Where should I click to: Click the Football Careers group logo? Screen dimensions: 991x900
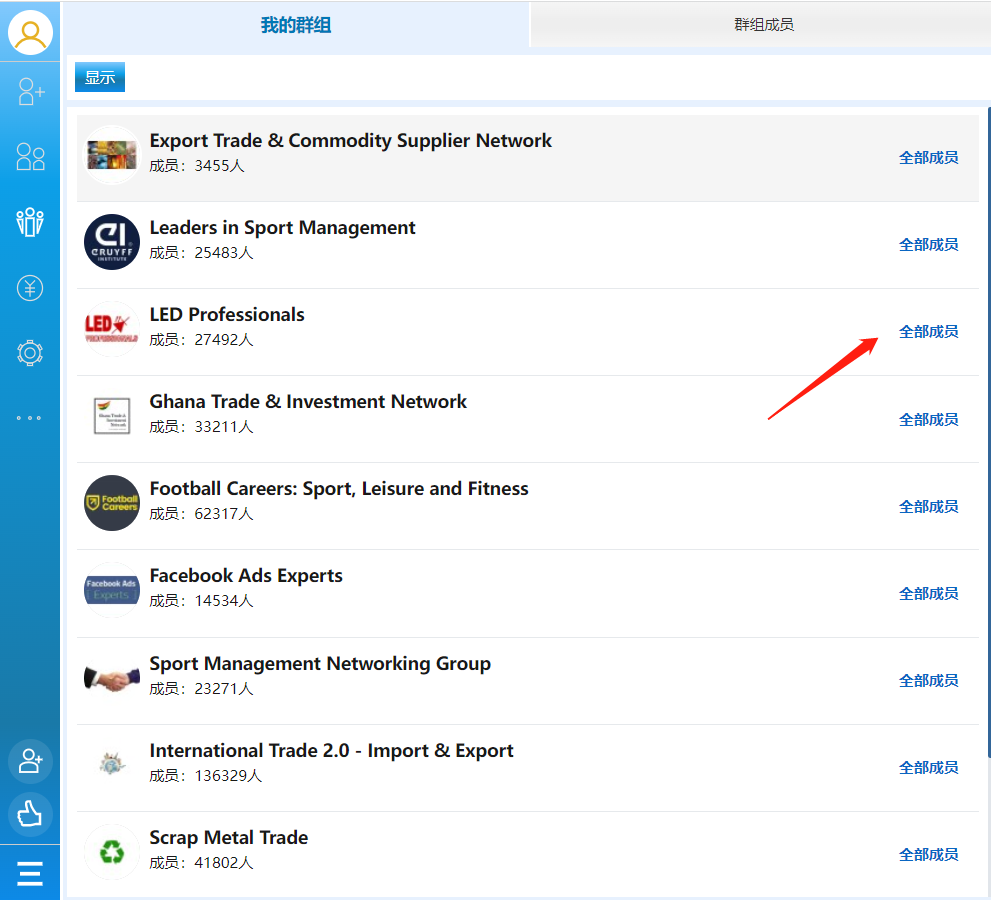[x=112, y=503]
